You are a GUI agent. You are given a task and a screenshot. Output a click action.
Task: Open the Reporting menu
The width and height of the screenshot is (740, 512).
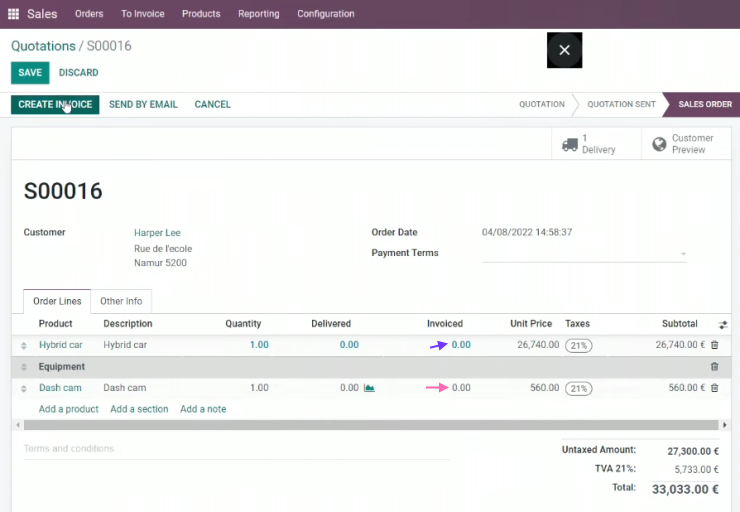pos(259,14)
